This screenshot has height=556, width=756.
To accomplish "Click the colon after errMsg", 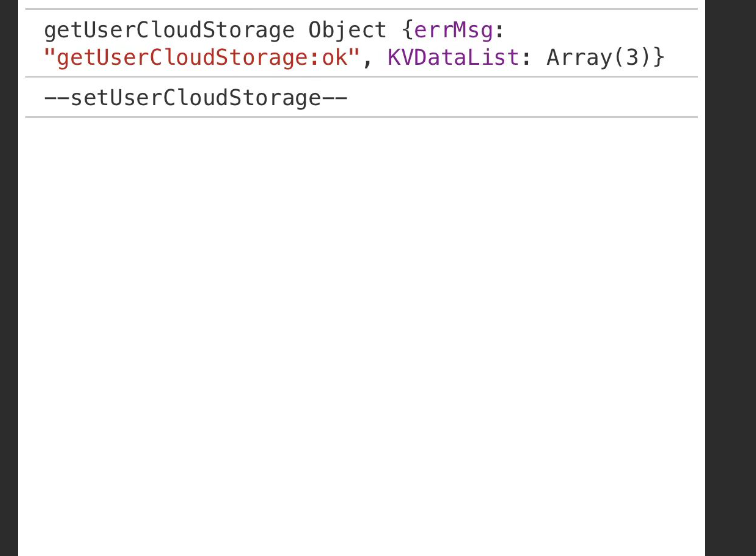I will (500, 32).
